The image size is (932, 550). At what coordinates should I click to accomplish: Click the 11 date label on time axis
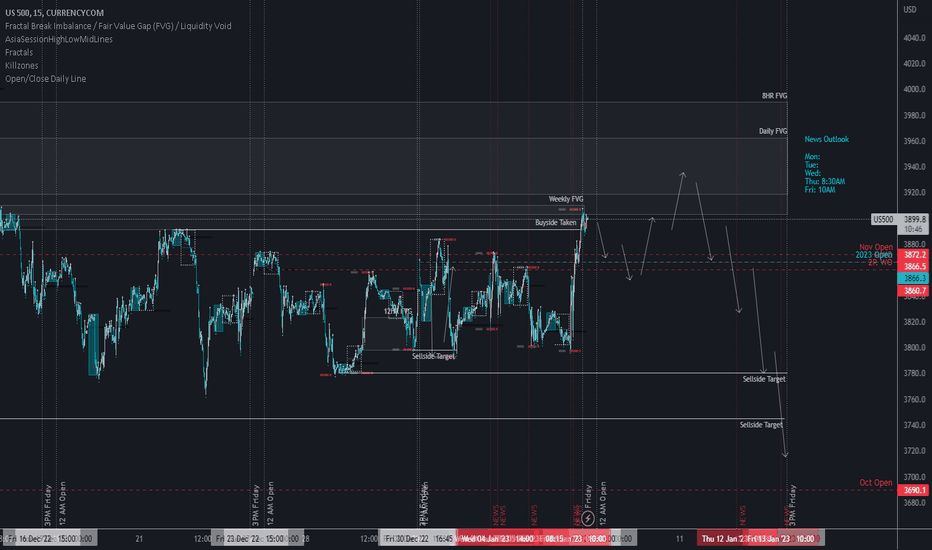tap(679, 539)
